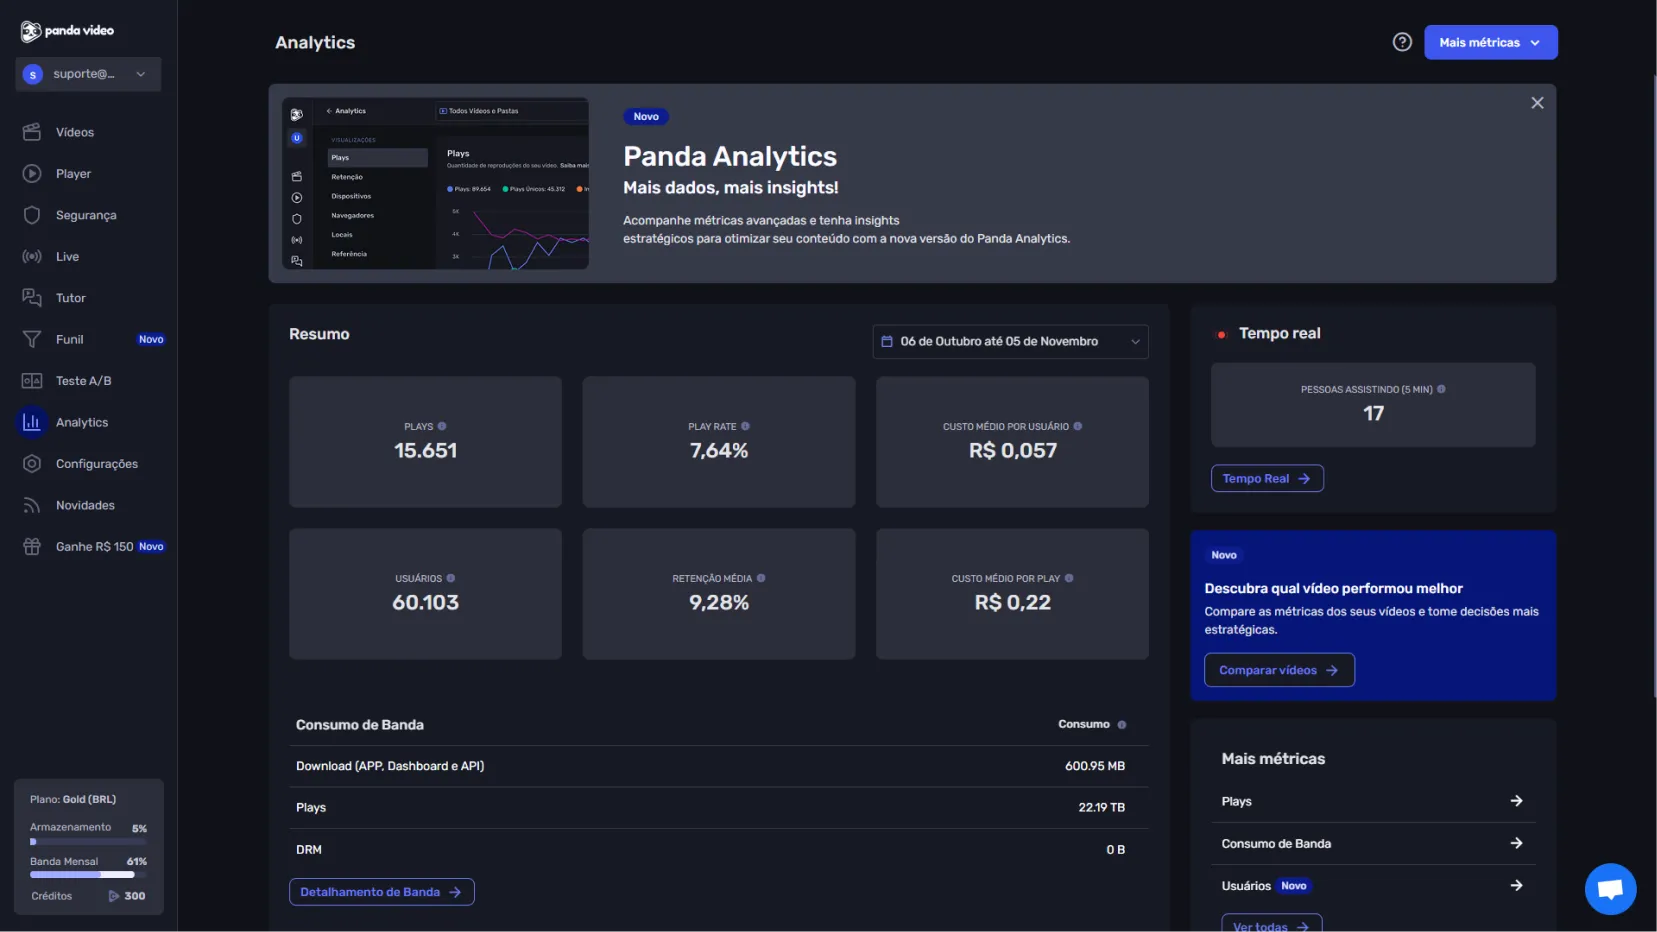Open the Teste A/B icon

(32, 381)
